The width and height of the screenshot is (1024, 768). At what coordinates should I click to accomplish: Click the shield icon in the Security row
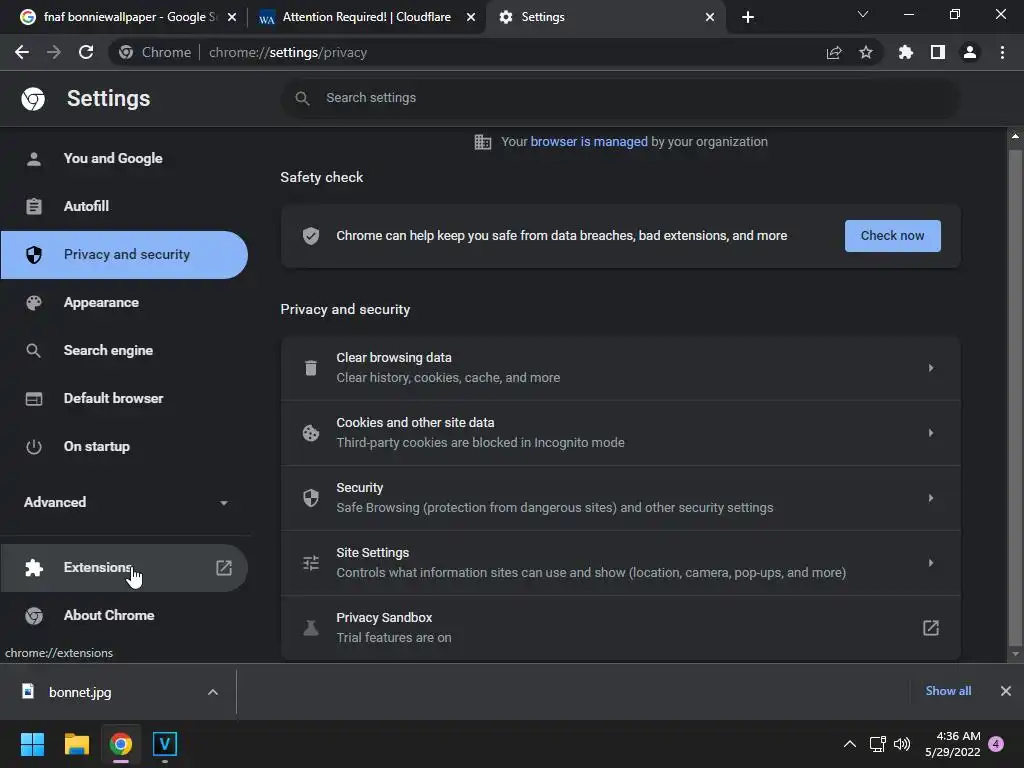coord(311,498)
